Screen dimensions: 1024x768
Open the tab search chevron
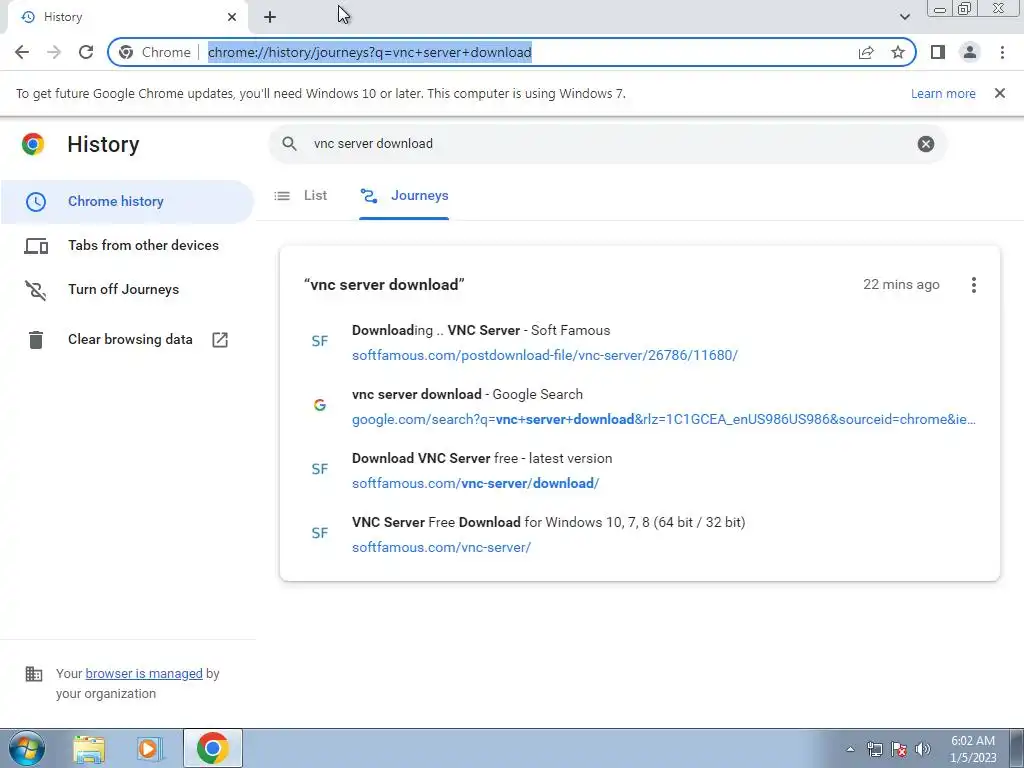click(904, 17)
